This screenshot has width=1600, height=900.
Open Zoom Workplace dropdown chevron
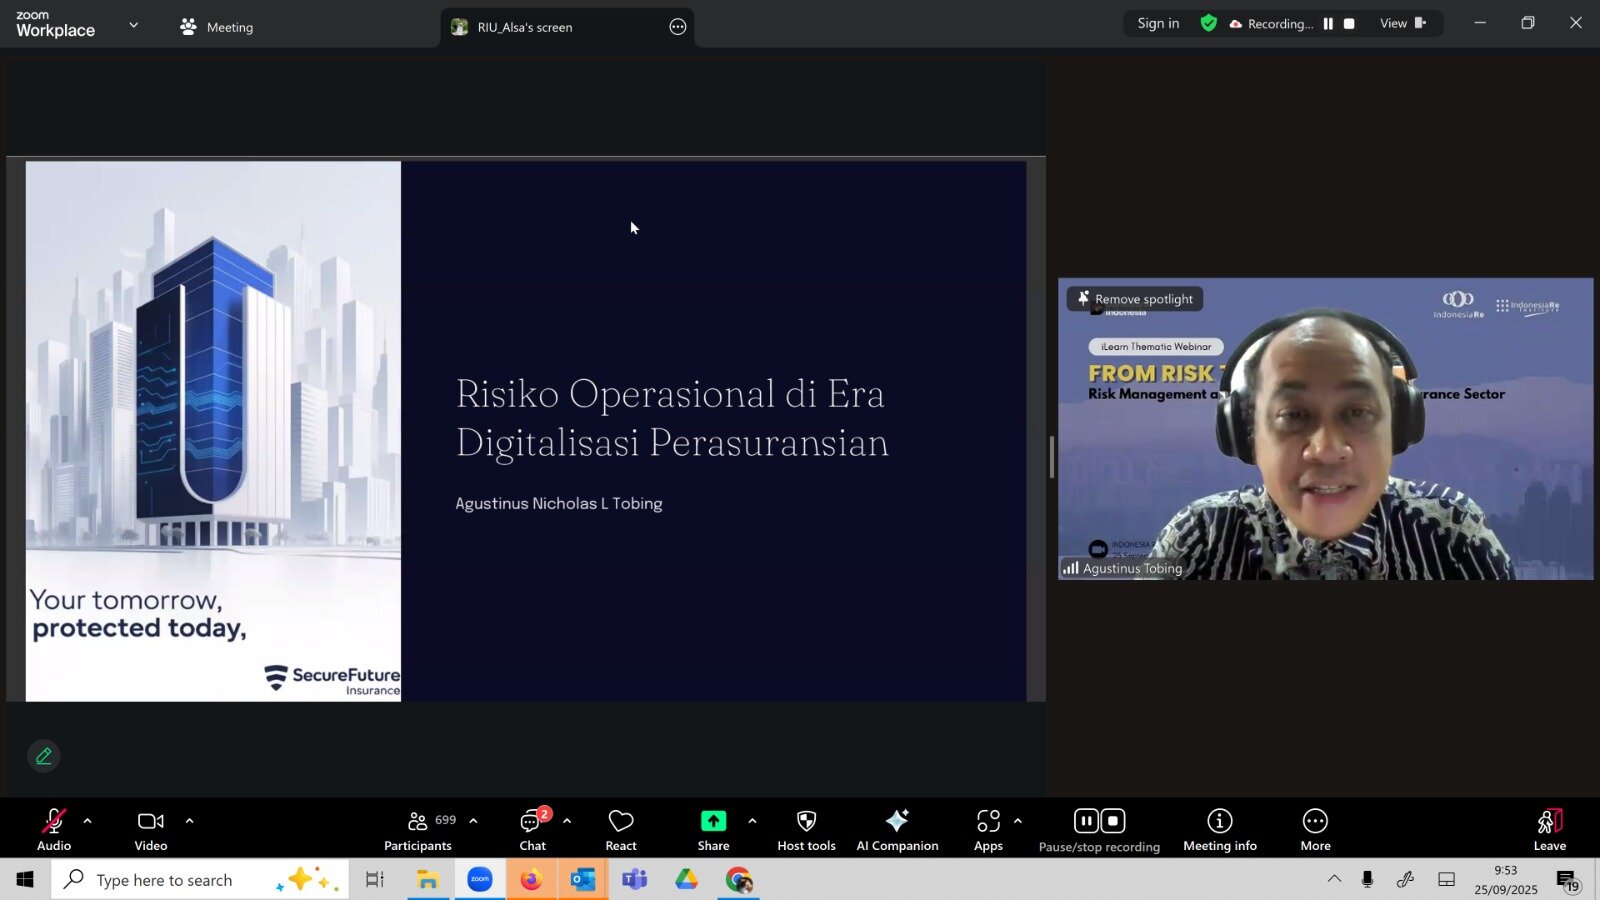tap(133, 25)
